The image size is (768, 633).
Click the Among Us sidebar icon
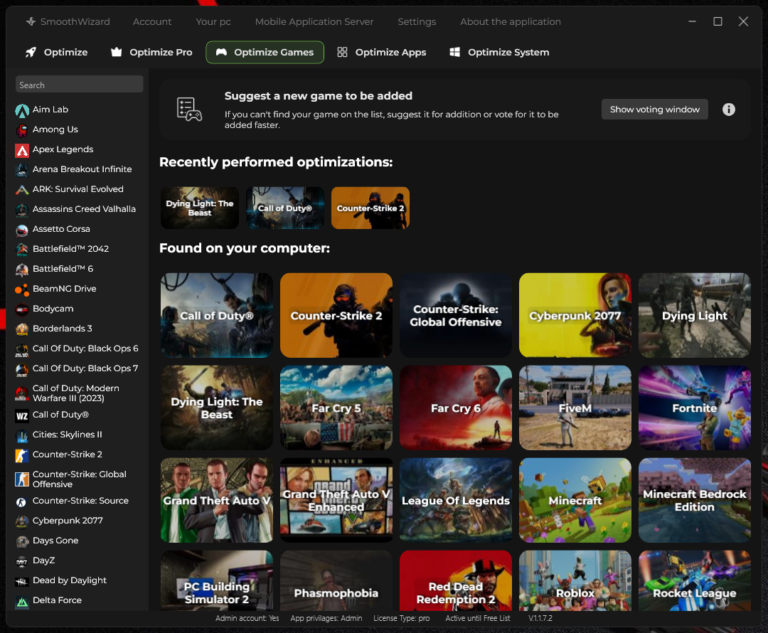point(22,130)
